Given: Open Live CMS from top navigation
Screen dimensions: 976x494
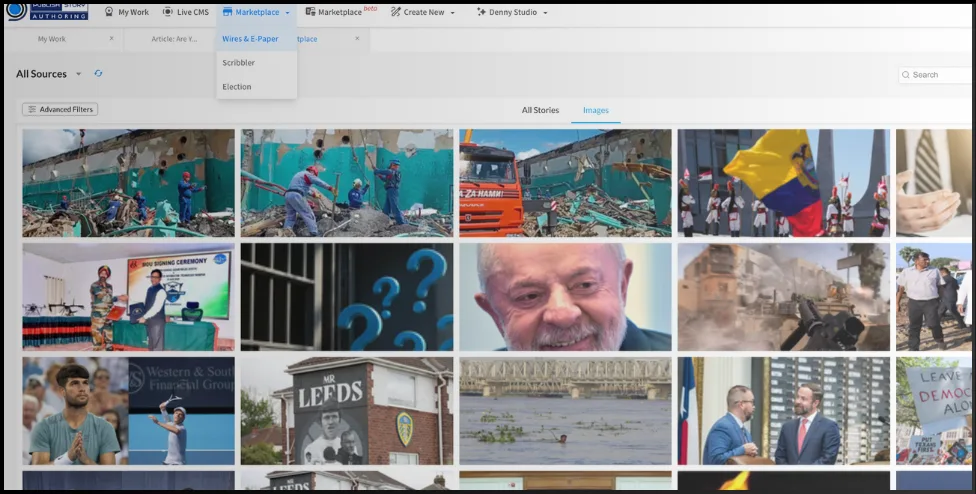Looking at the screenshot, I should pyautogui.click(x=186, y=12).
